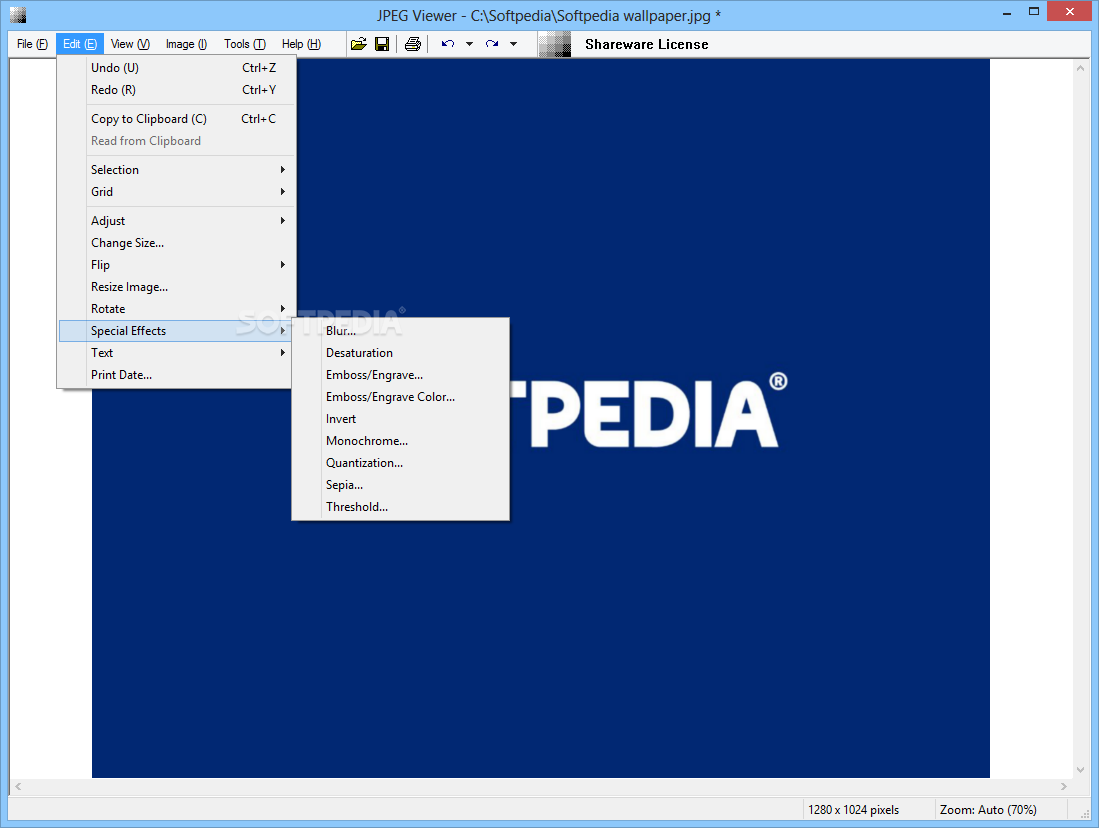Click the Zoom: Auto (70%) status text
The height and width of the screenshot is (828, 1099).
tap(988, 810)
